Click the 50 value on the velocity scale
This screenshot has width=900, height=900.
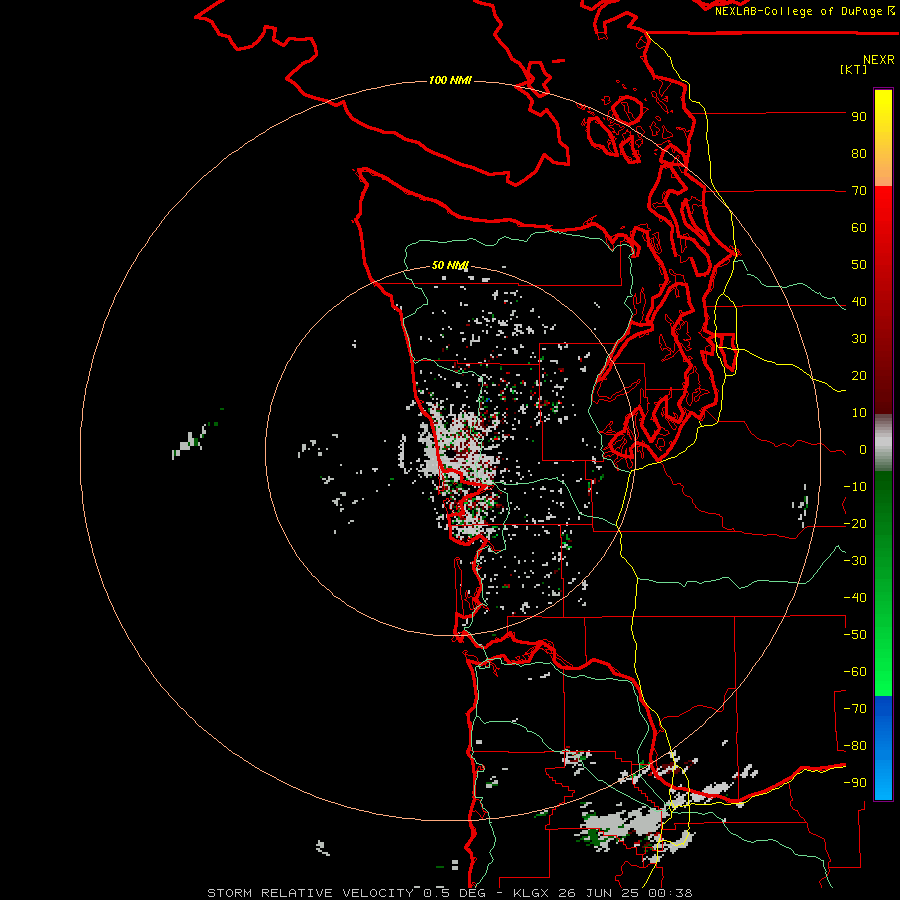859,265
